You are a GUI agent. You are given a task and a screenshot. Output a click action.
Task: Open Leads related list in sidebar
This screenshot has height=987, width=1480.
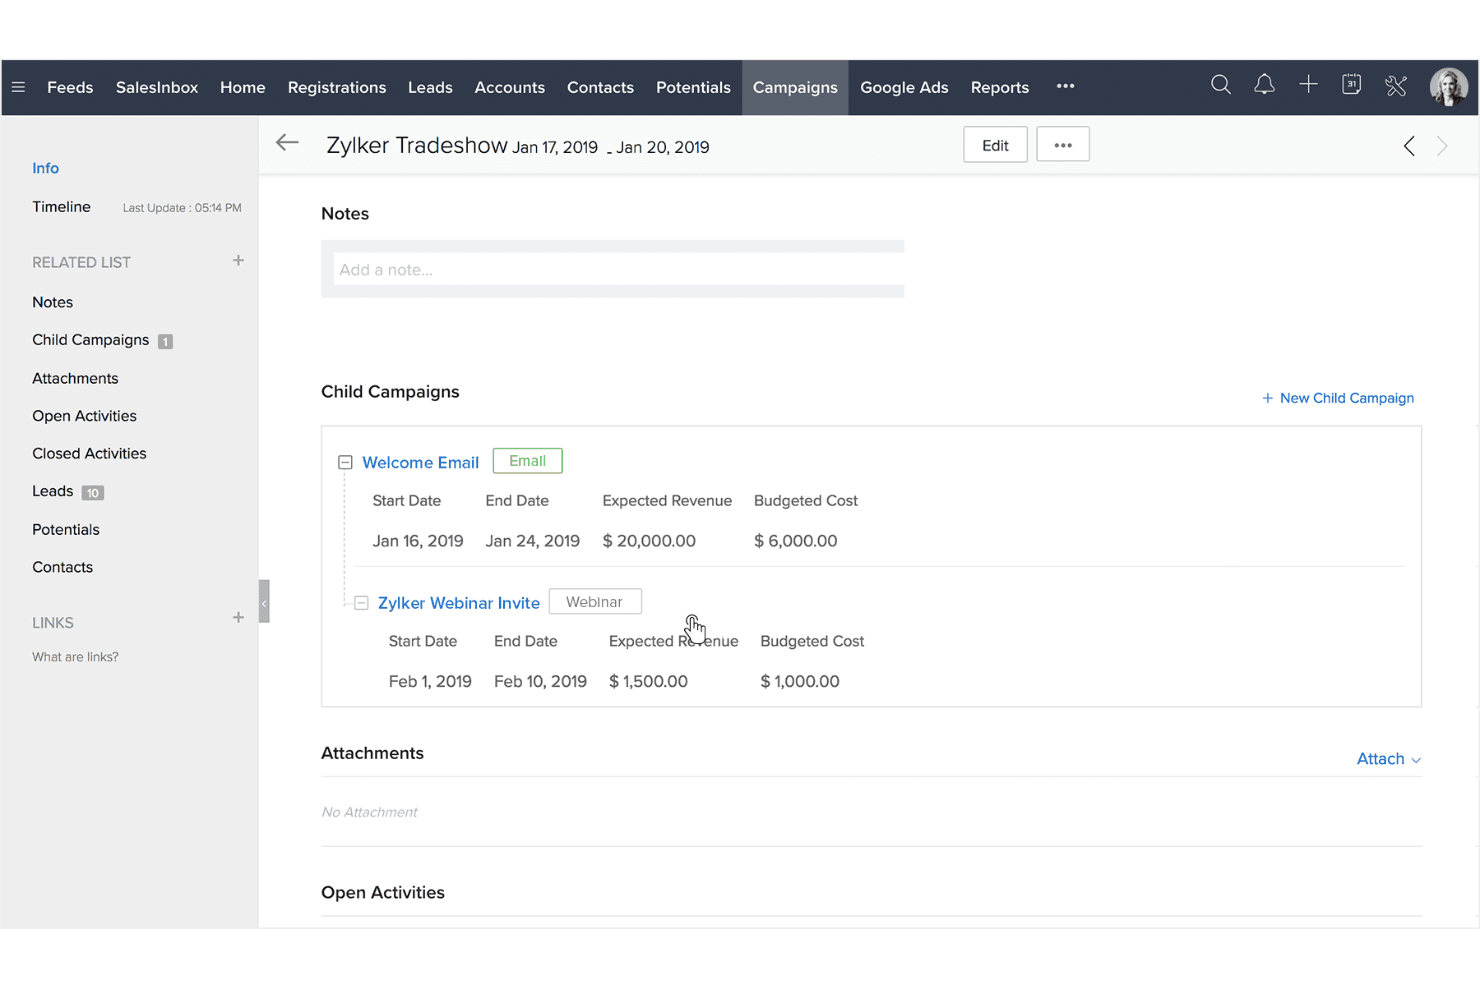tap(52, 491)
